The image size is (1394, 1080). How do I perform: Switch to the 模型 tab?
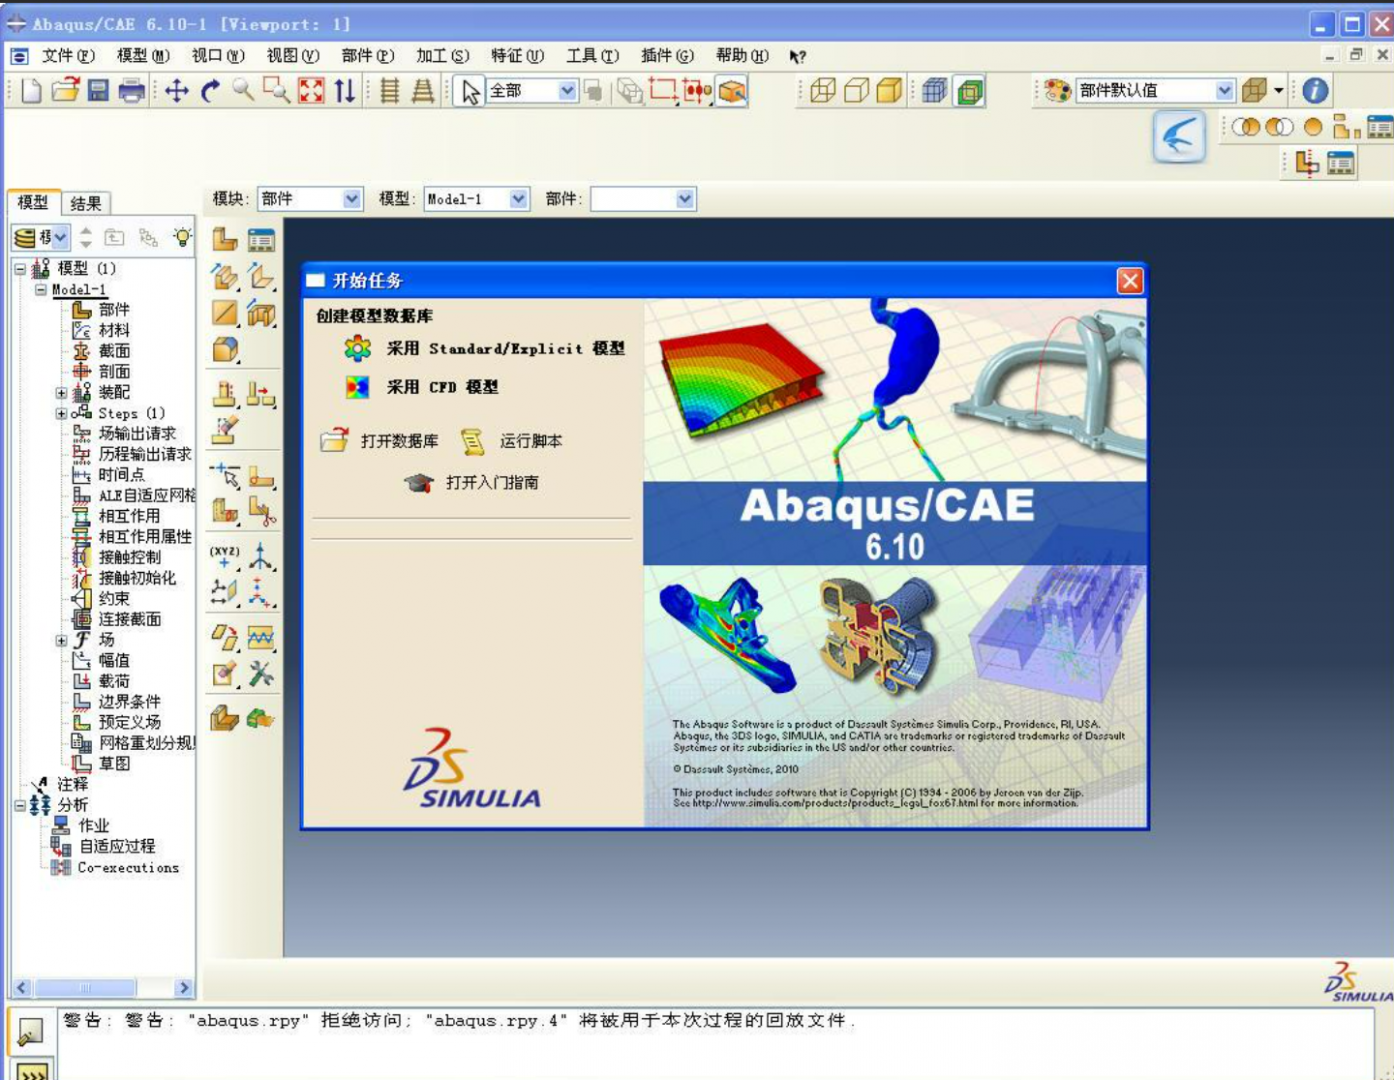pyautogui.click(x=33, y=202)
